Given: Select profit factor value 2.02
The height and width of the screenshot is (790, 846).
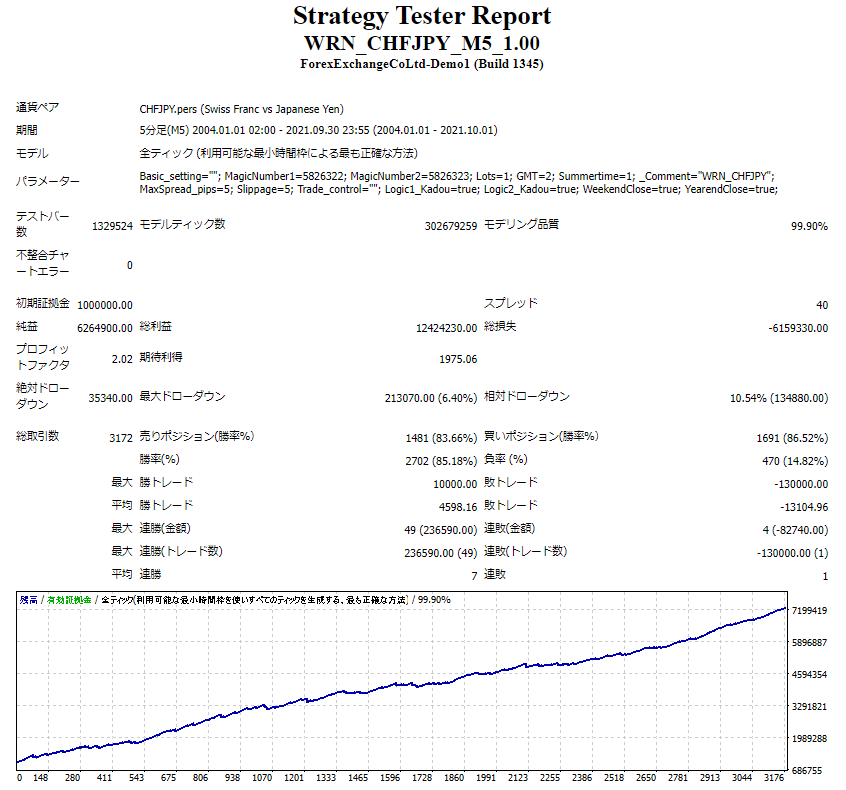Looking at the screenshot, I should click(x=122, y=359).
